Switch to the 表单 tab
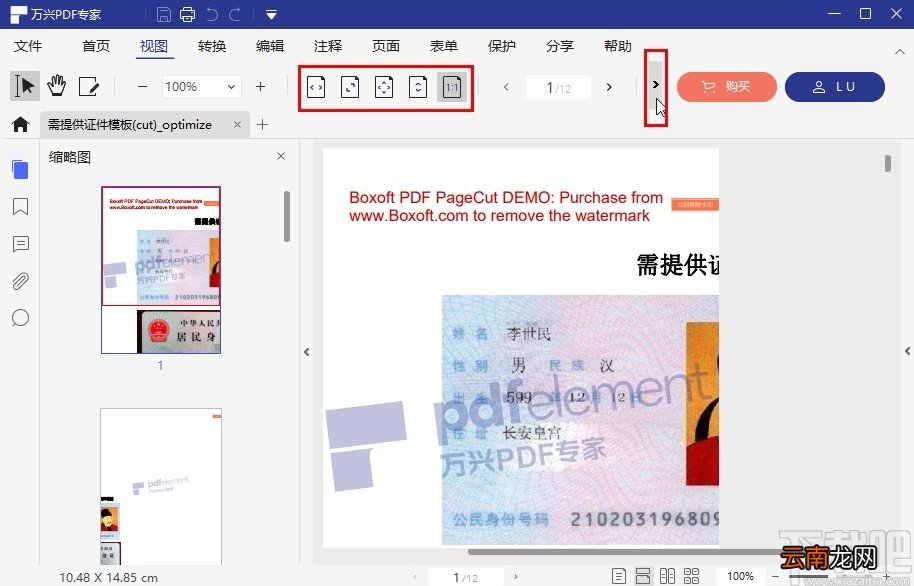Screen dimensions: 914x586 click(x=444, y=46)
